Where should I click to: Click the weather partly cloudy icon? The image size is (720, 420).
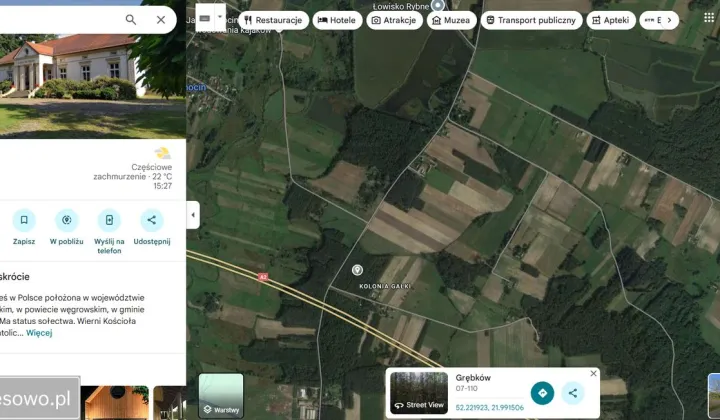(162, 153)
